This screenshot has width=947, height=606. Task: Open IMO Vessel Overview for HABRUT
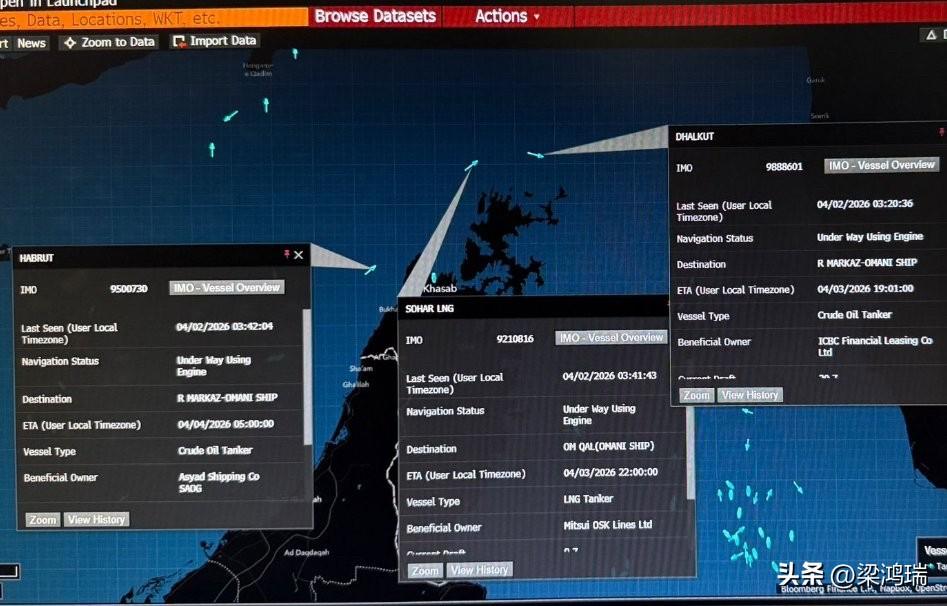[226, 288]
